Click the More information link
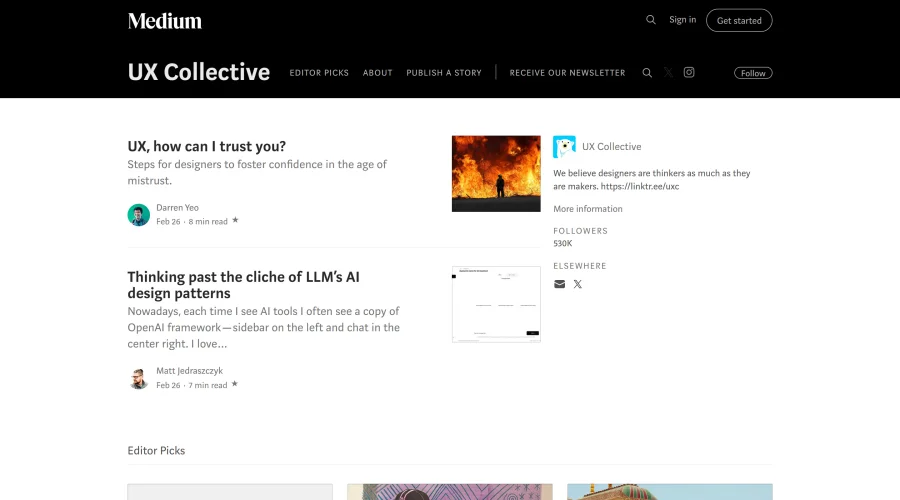 pos(588,209)
